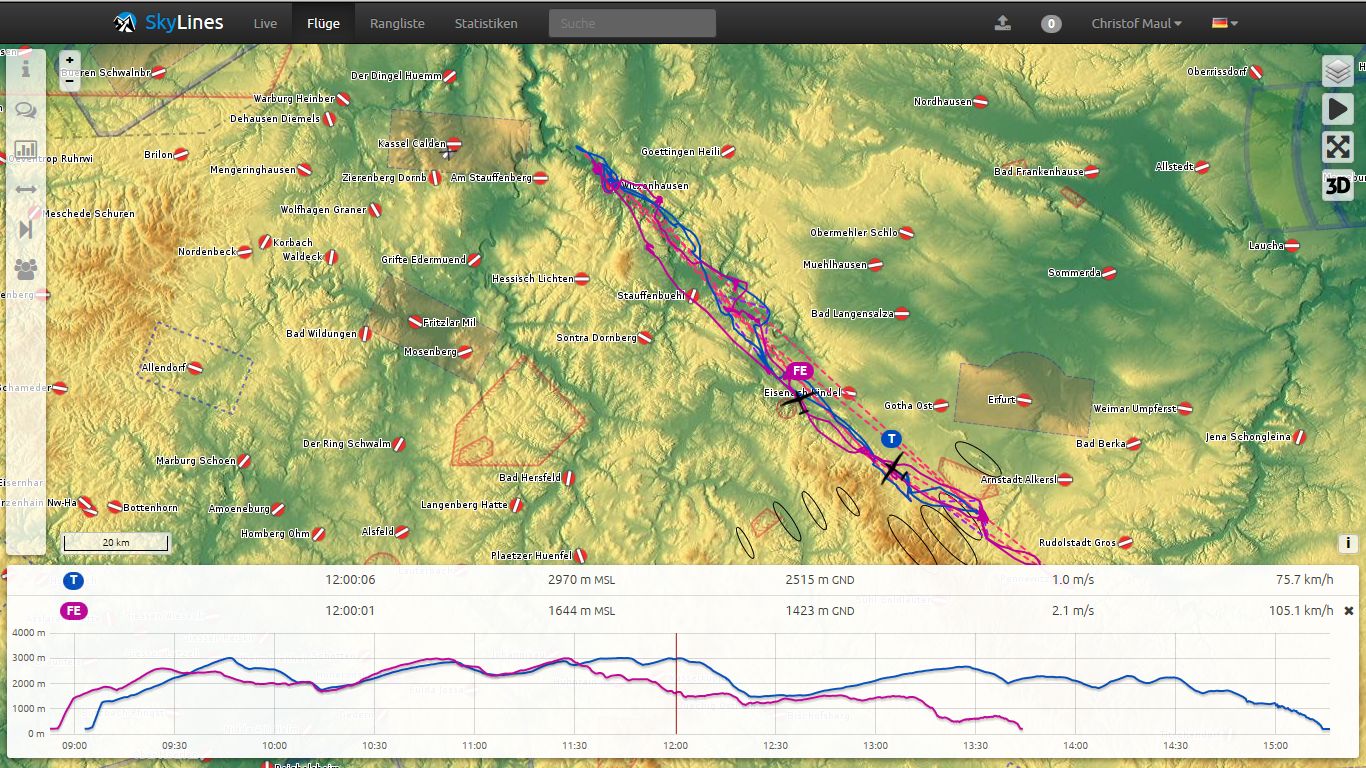The width and height of the screenshot is (1366, 768).
Task: Click the 13:00 label on barogram axis
Action: pyautogui.click(x=876, y=745)
